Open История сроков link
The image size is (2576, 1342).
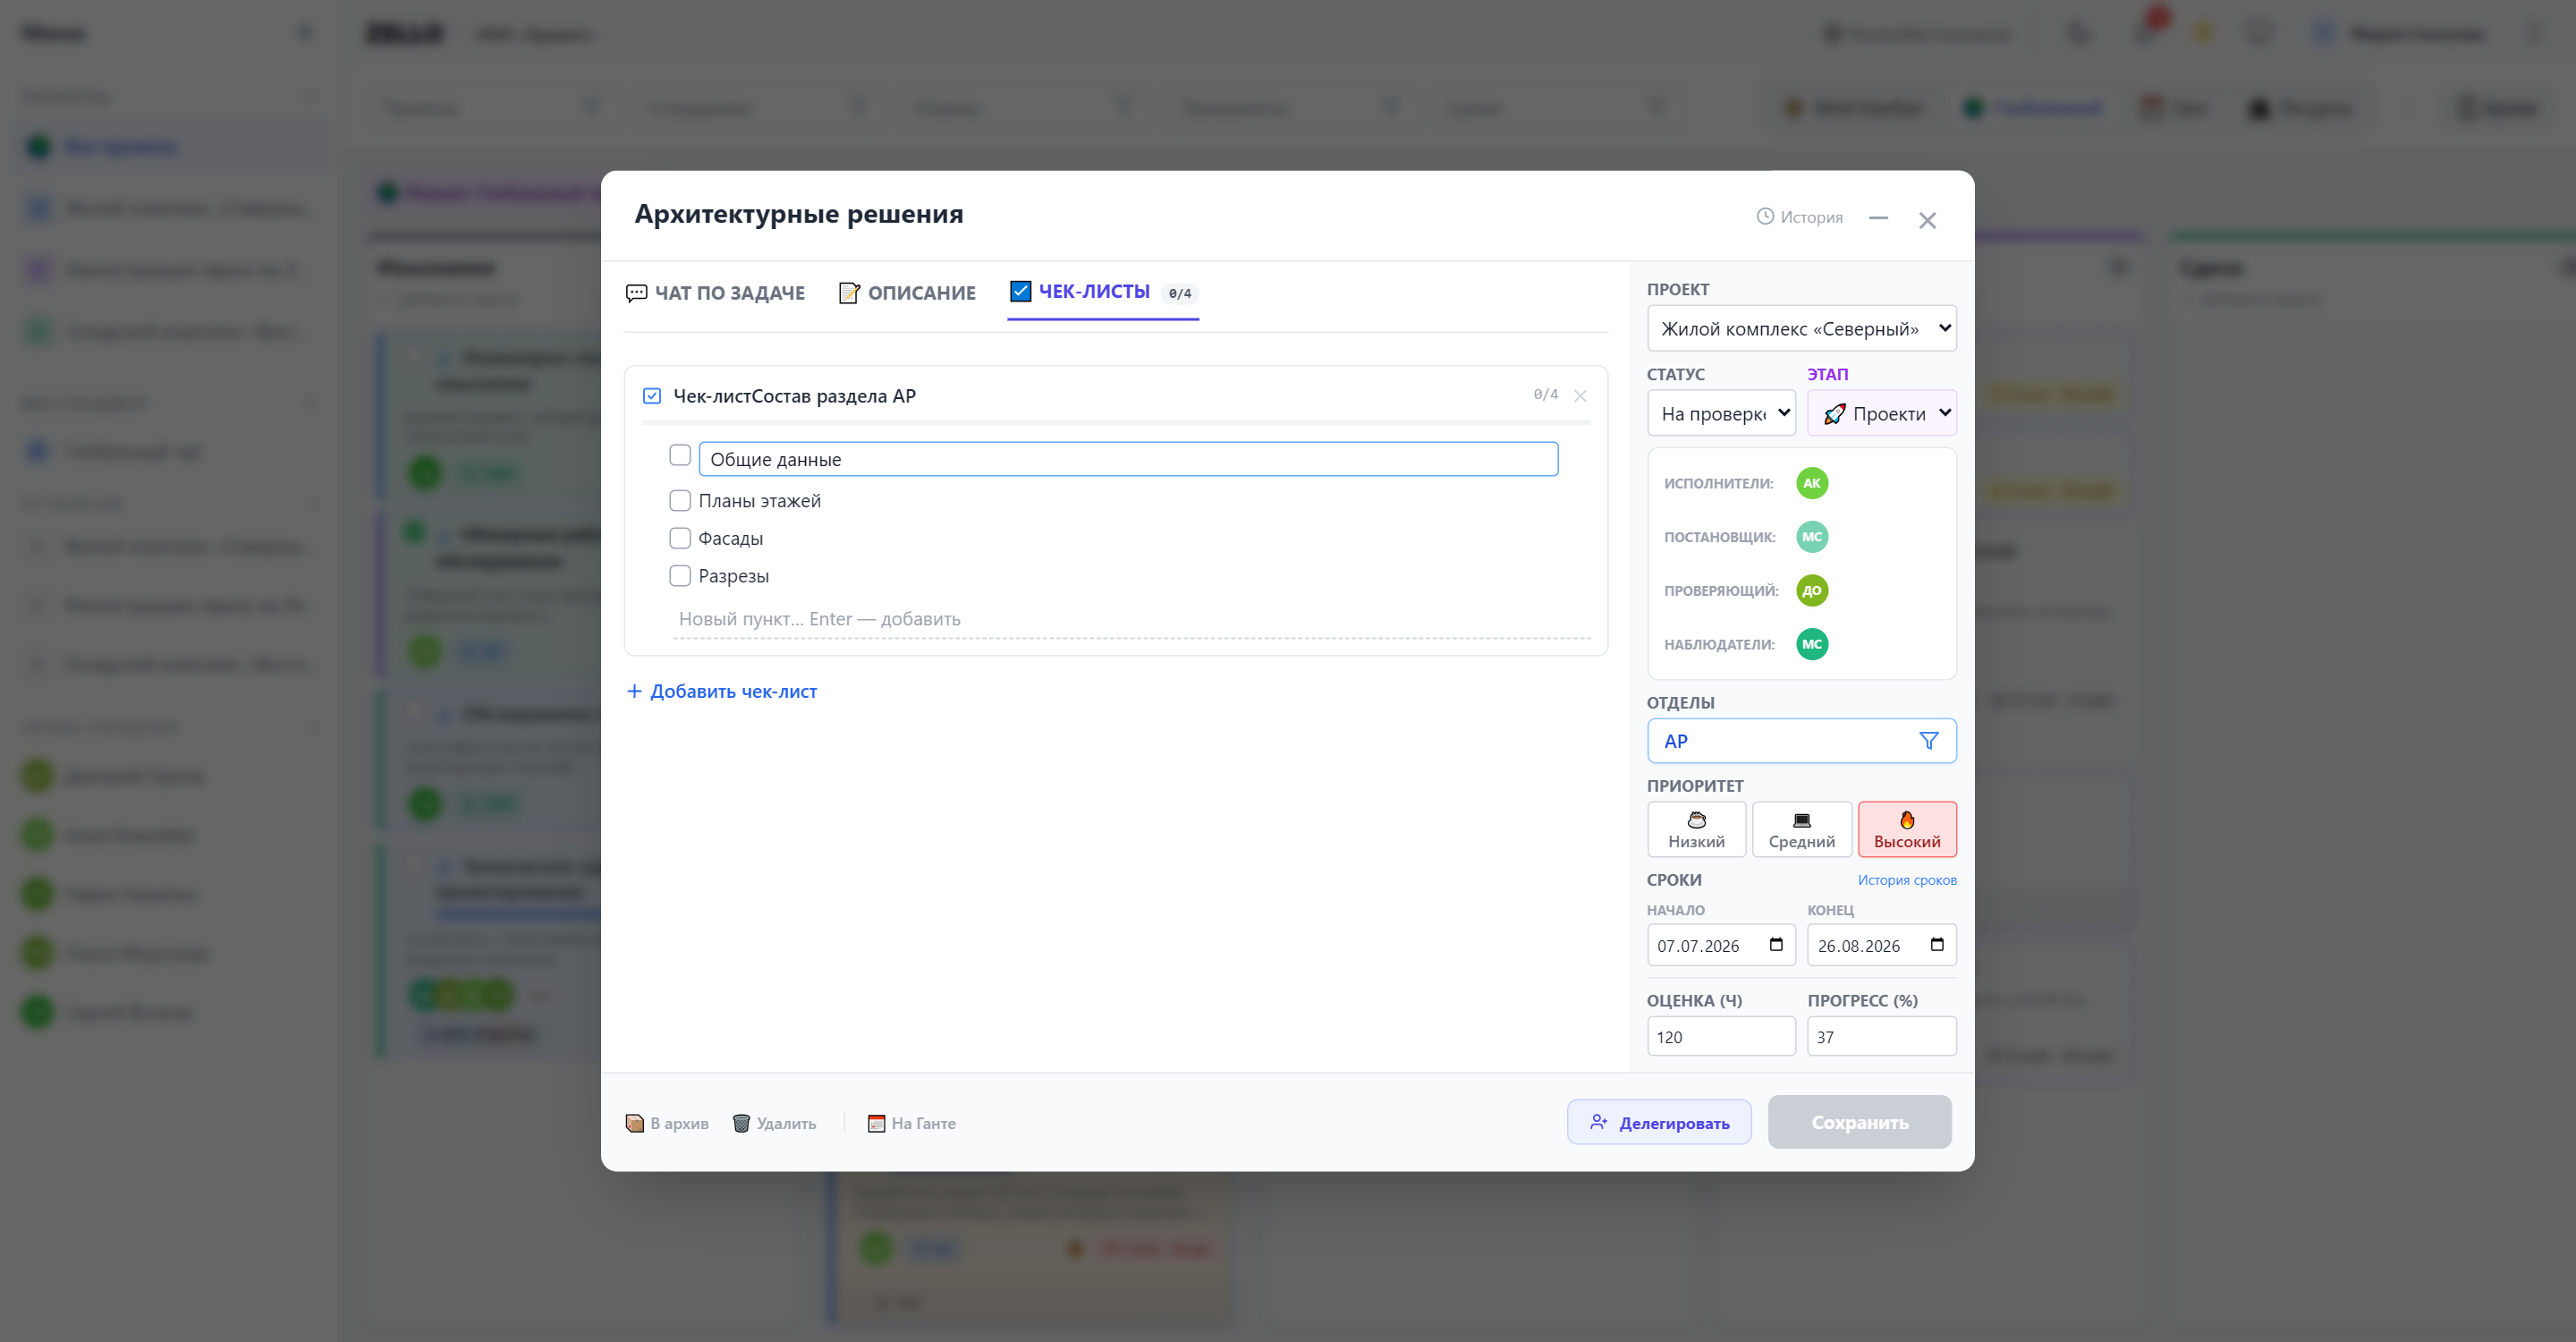click(1907, 880)
